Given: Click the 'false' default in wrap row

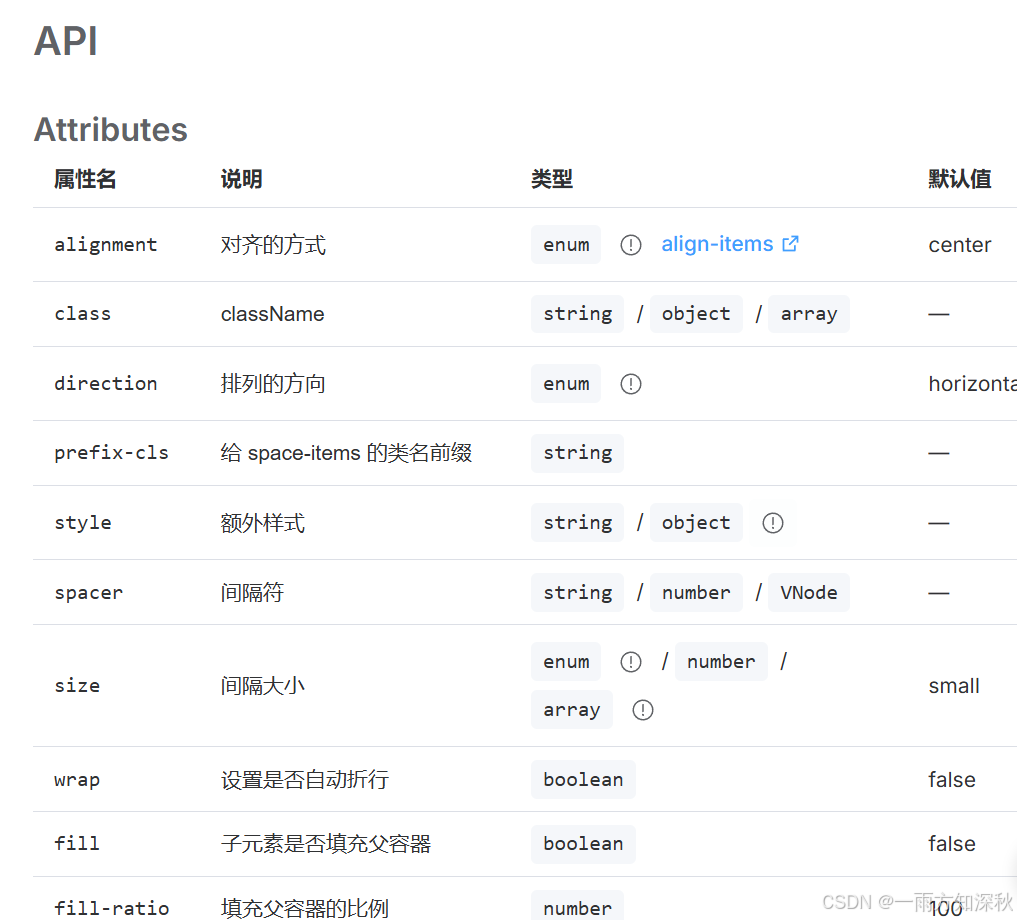Looking at the screenshot, I should (x=951, y=779).
